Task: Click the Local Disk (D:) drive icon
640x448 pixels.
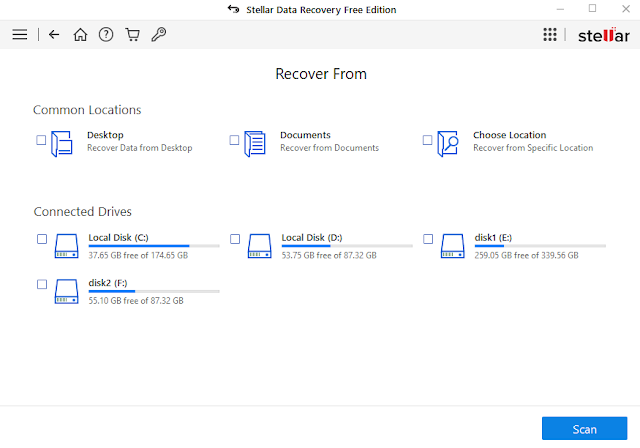Action: pos(260,246)
